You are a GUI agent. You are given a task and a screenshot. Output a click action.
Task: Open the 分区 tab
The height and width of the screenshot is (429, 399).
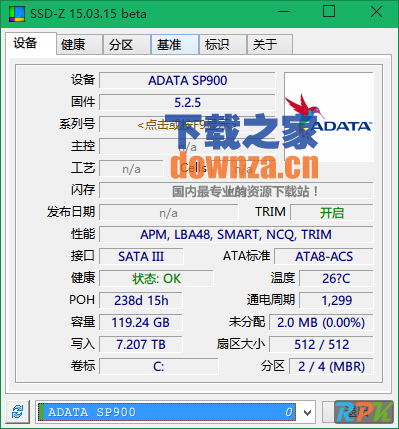[126, 44]
